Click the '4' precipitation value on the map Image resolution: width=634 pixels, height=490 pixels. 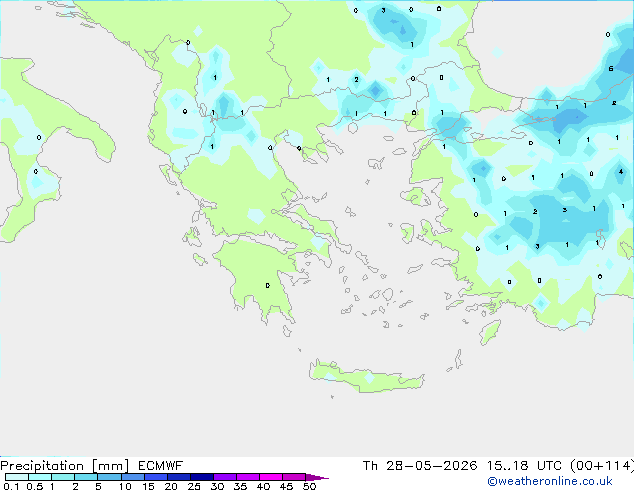(x=621, y=172)
